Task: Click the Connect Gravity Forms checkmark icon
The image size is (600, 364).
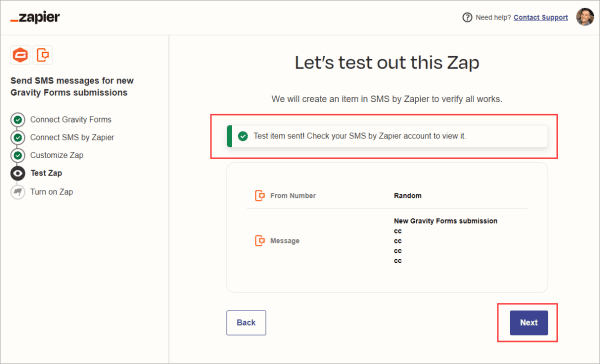Action: coord(18,119)
